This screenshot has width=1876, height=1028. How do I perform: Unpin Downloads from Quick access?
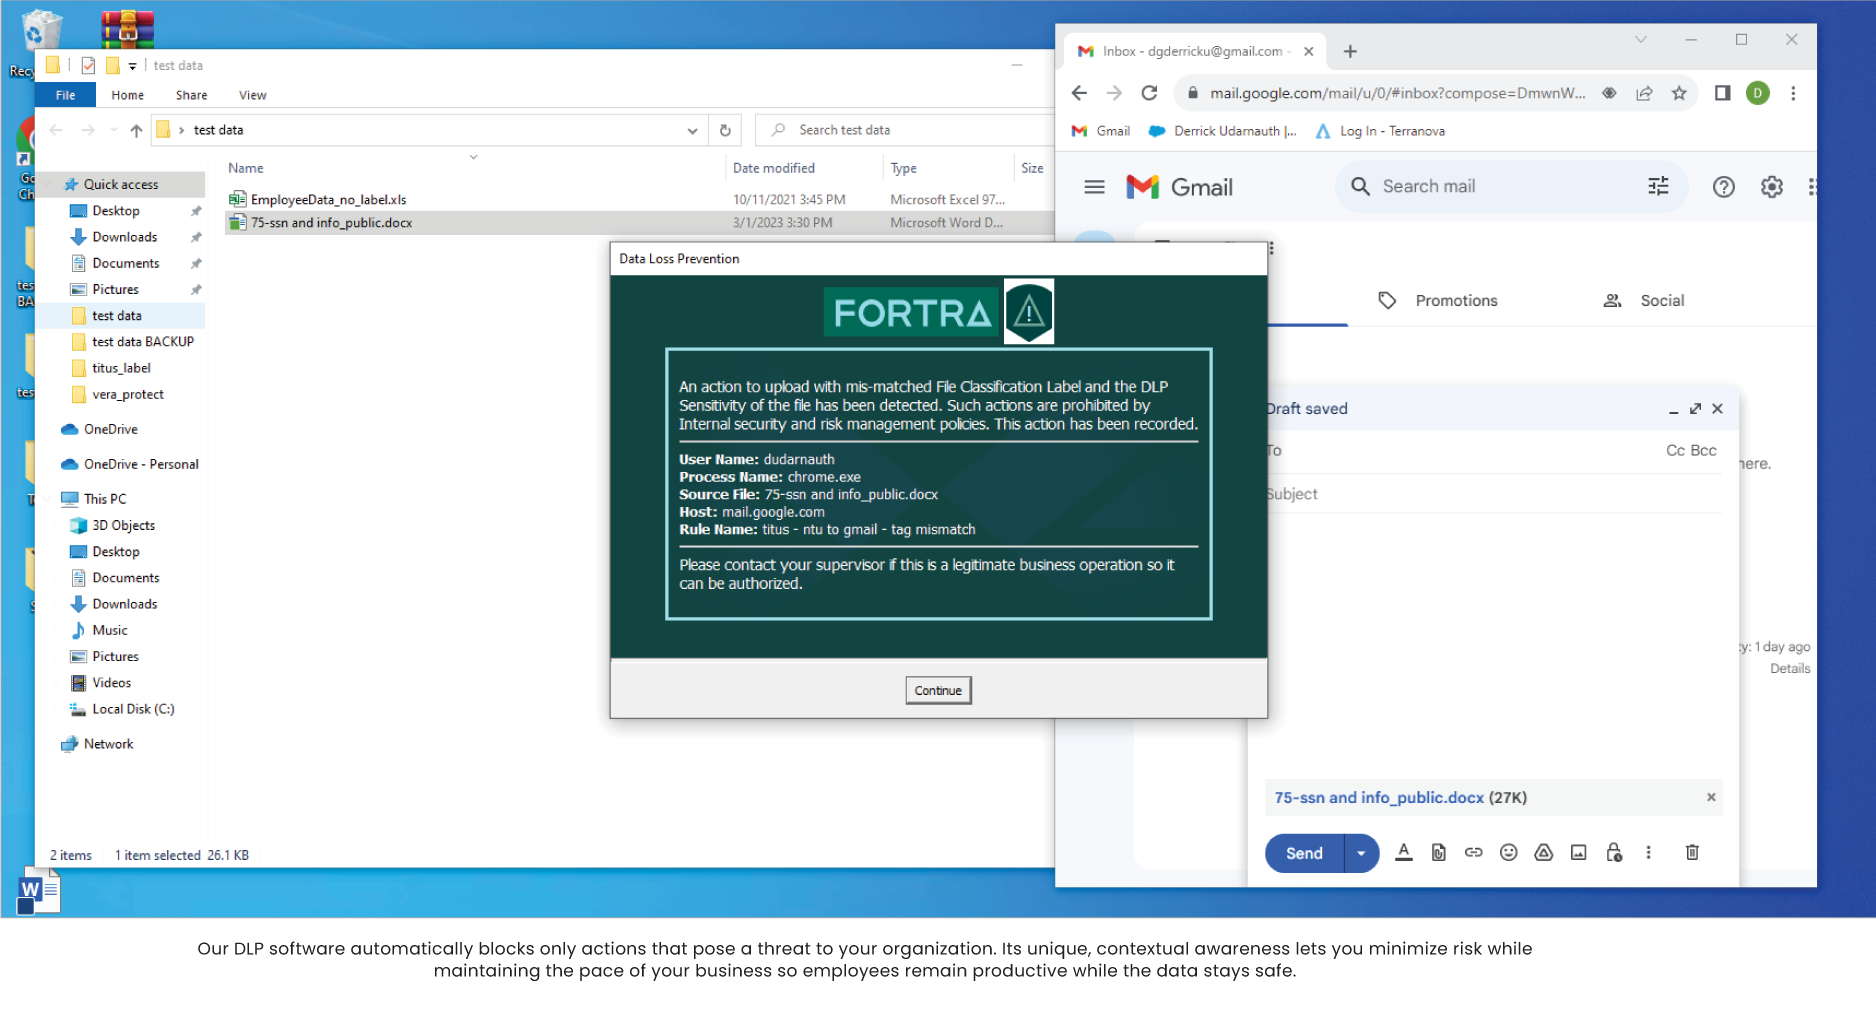196,237
